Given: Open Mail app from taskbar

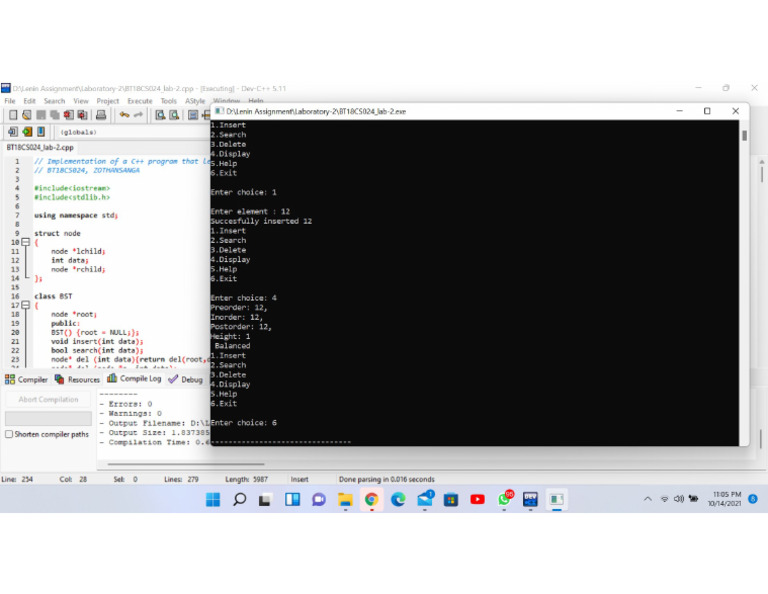Looking at the screenshot, I should click(x=425, y=499).
